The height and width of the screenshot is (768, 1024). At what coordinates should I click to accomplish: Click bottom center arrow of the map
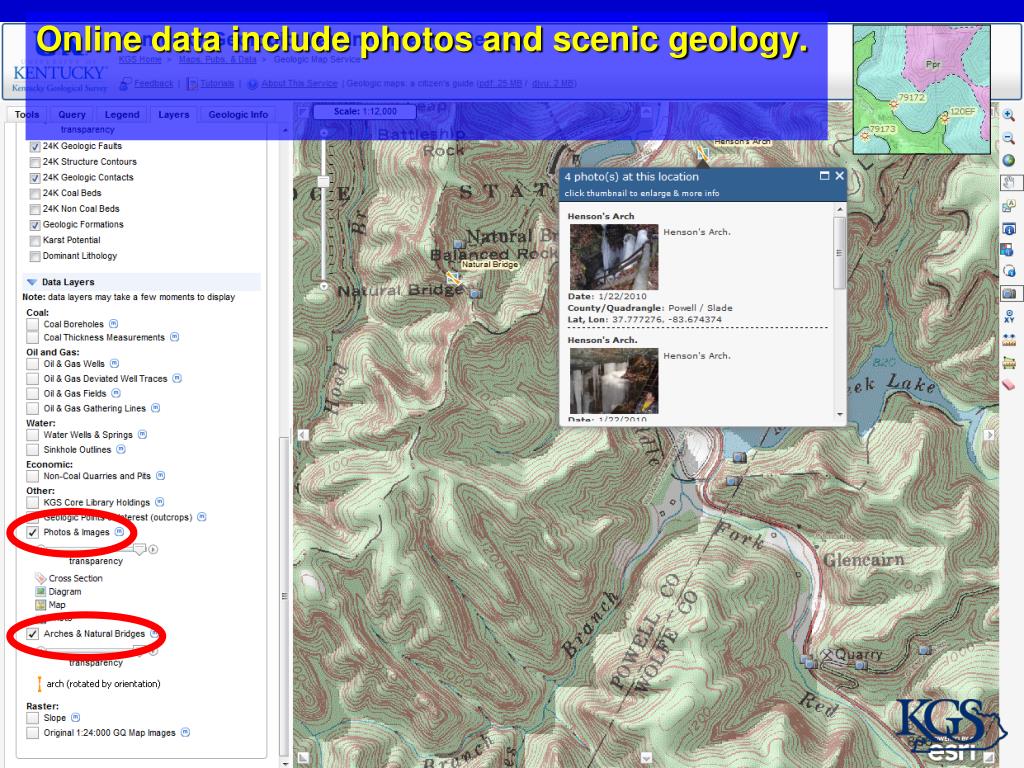646,758
